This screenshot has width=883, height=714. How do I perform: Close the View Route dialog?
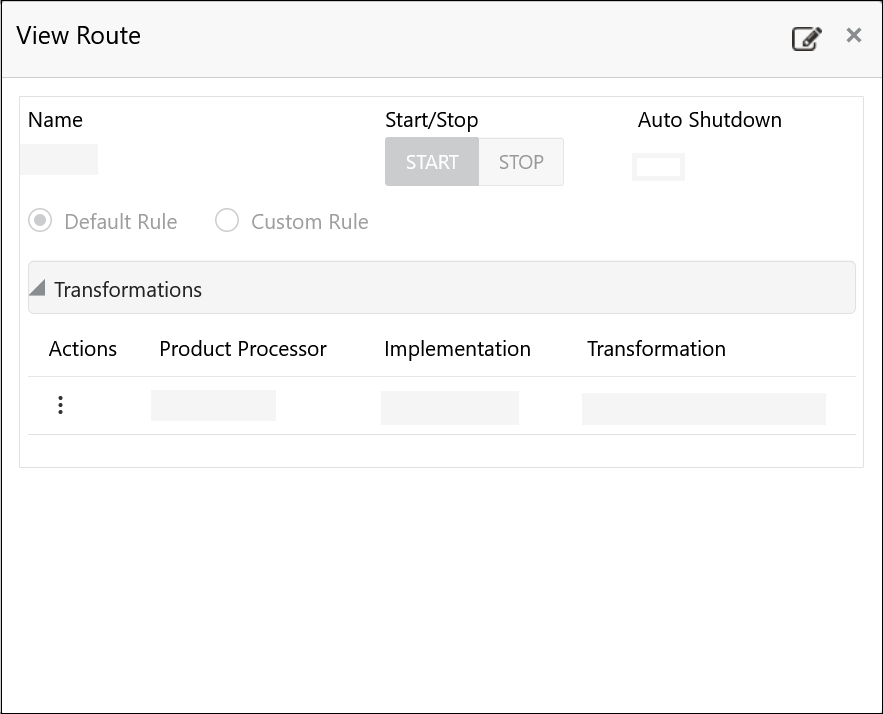tap(853, 36)
